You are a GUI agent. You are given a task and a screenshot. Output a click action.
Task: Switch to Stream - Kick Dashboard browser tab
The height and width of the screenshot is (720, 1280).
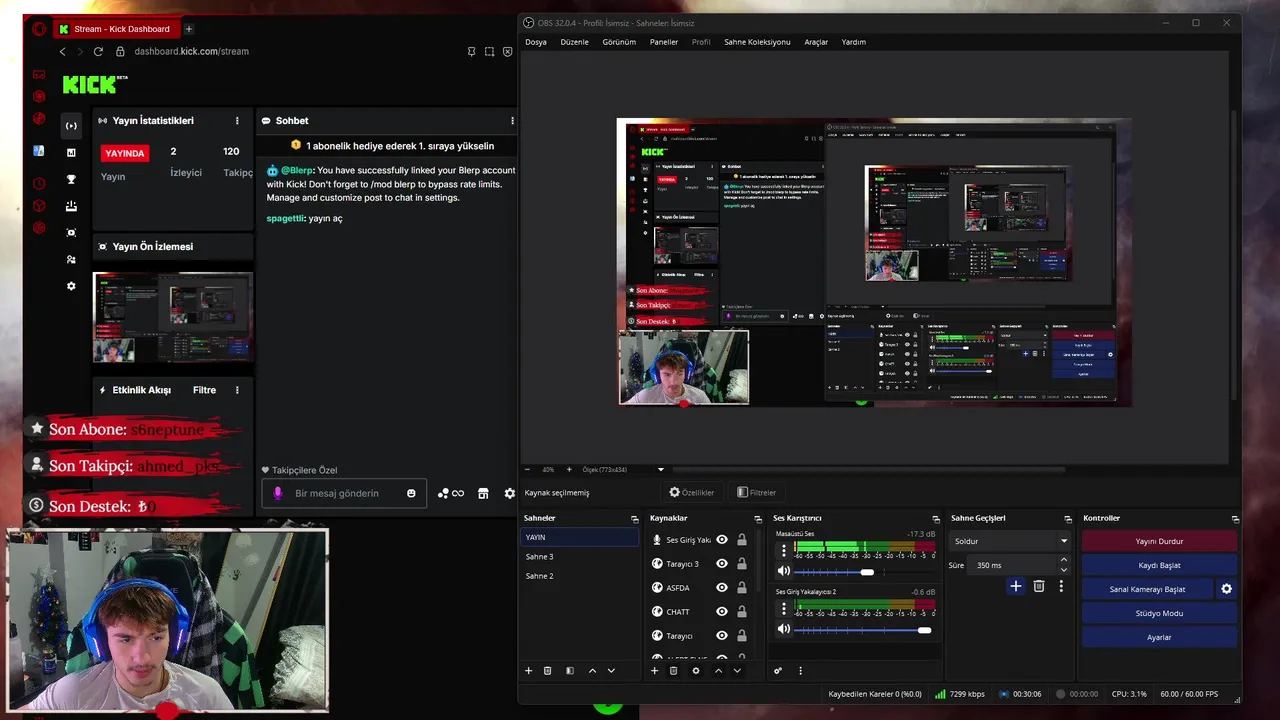(114, 29)
